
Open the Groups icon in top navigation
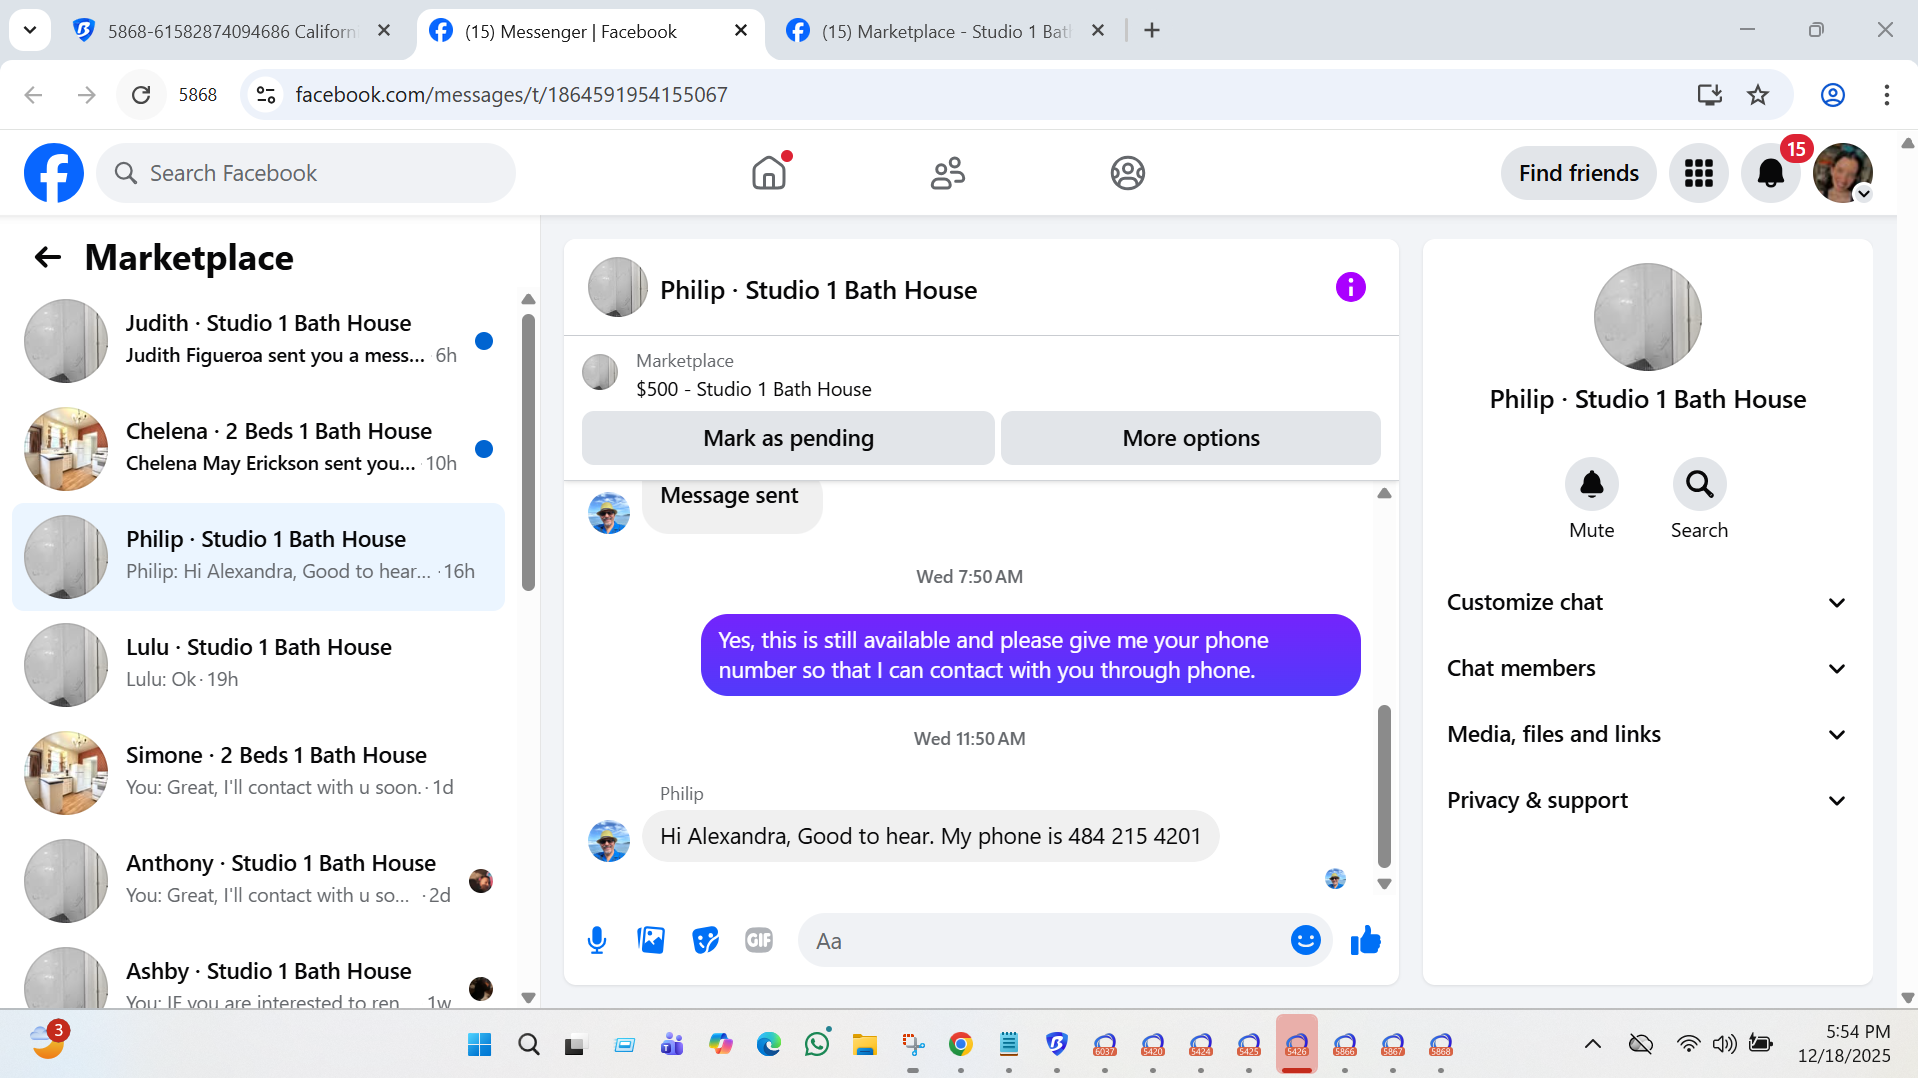click(x=1127, y=173)
